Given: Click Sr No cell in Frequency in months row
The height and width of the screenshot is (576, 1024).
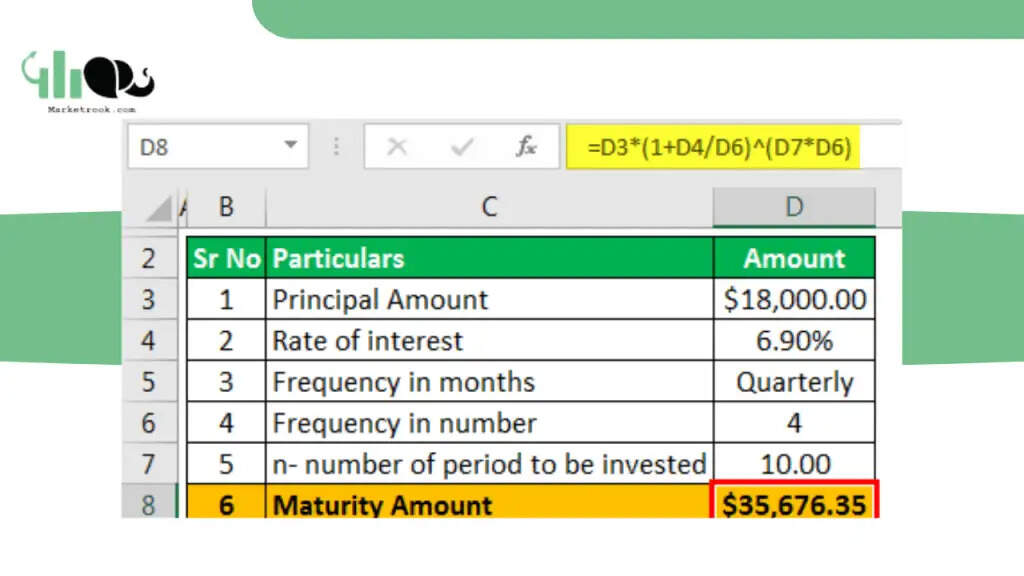Looking at the screenshot, I should (227, 382).
